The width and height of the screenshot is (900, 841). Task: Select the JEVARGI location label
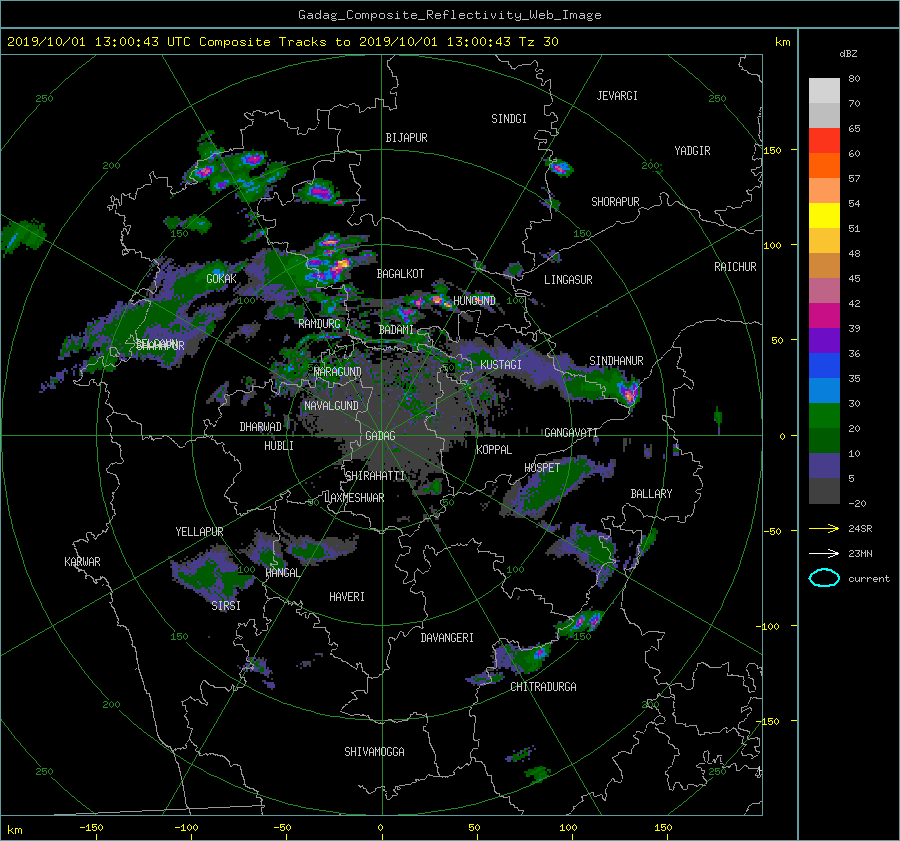(x=617, y=96)
